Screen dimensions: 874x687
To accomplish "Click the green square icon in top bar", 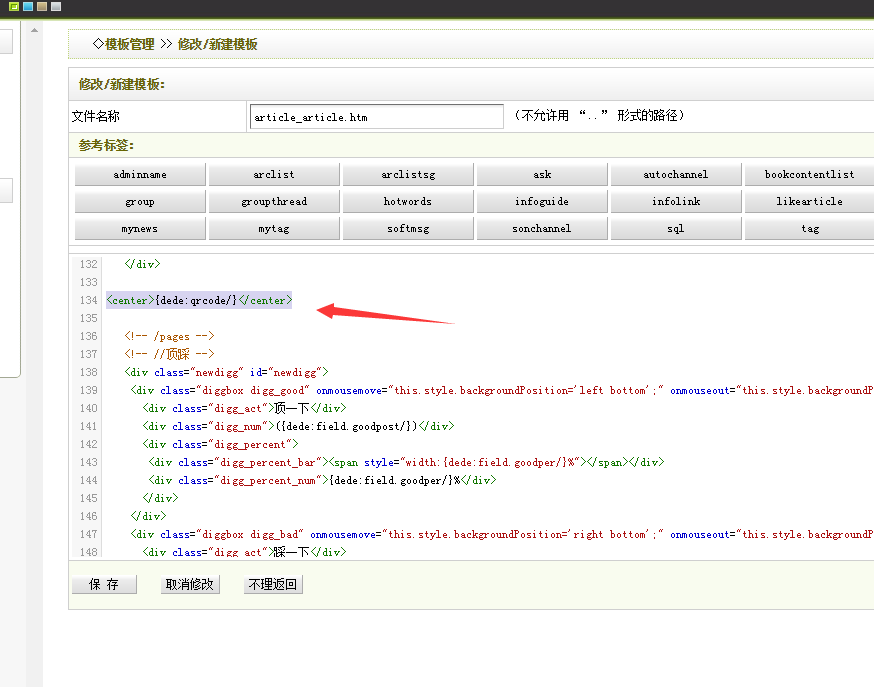I will [x=14, y=7].
